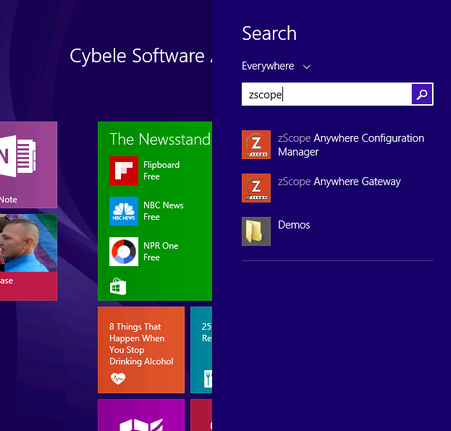Screen dimensions: 451x431
Task: Select zScope Anywhere Configuration Manager result text
Action: (x=351, y=145)
